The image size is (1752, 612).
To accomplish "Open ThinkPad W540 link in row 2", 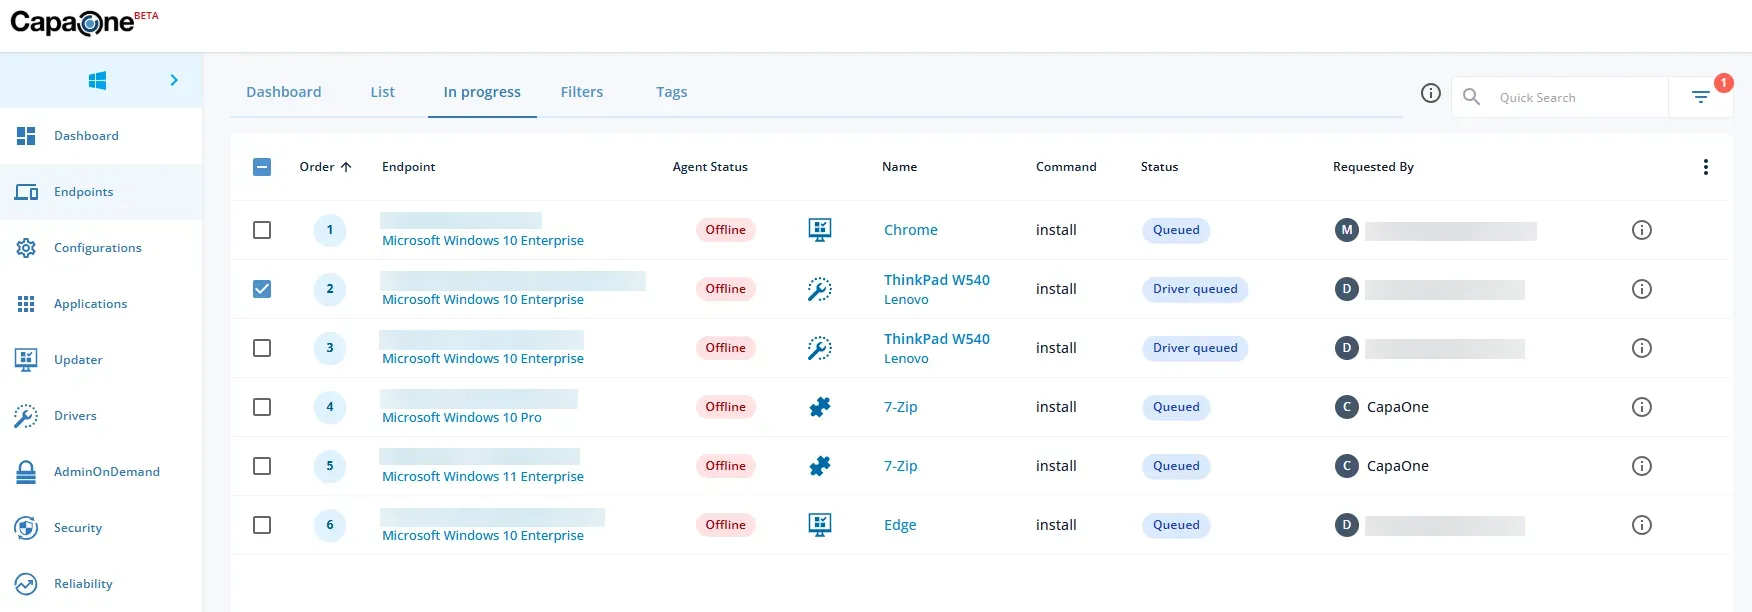I will tap(937, 280).
